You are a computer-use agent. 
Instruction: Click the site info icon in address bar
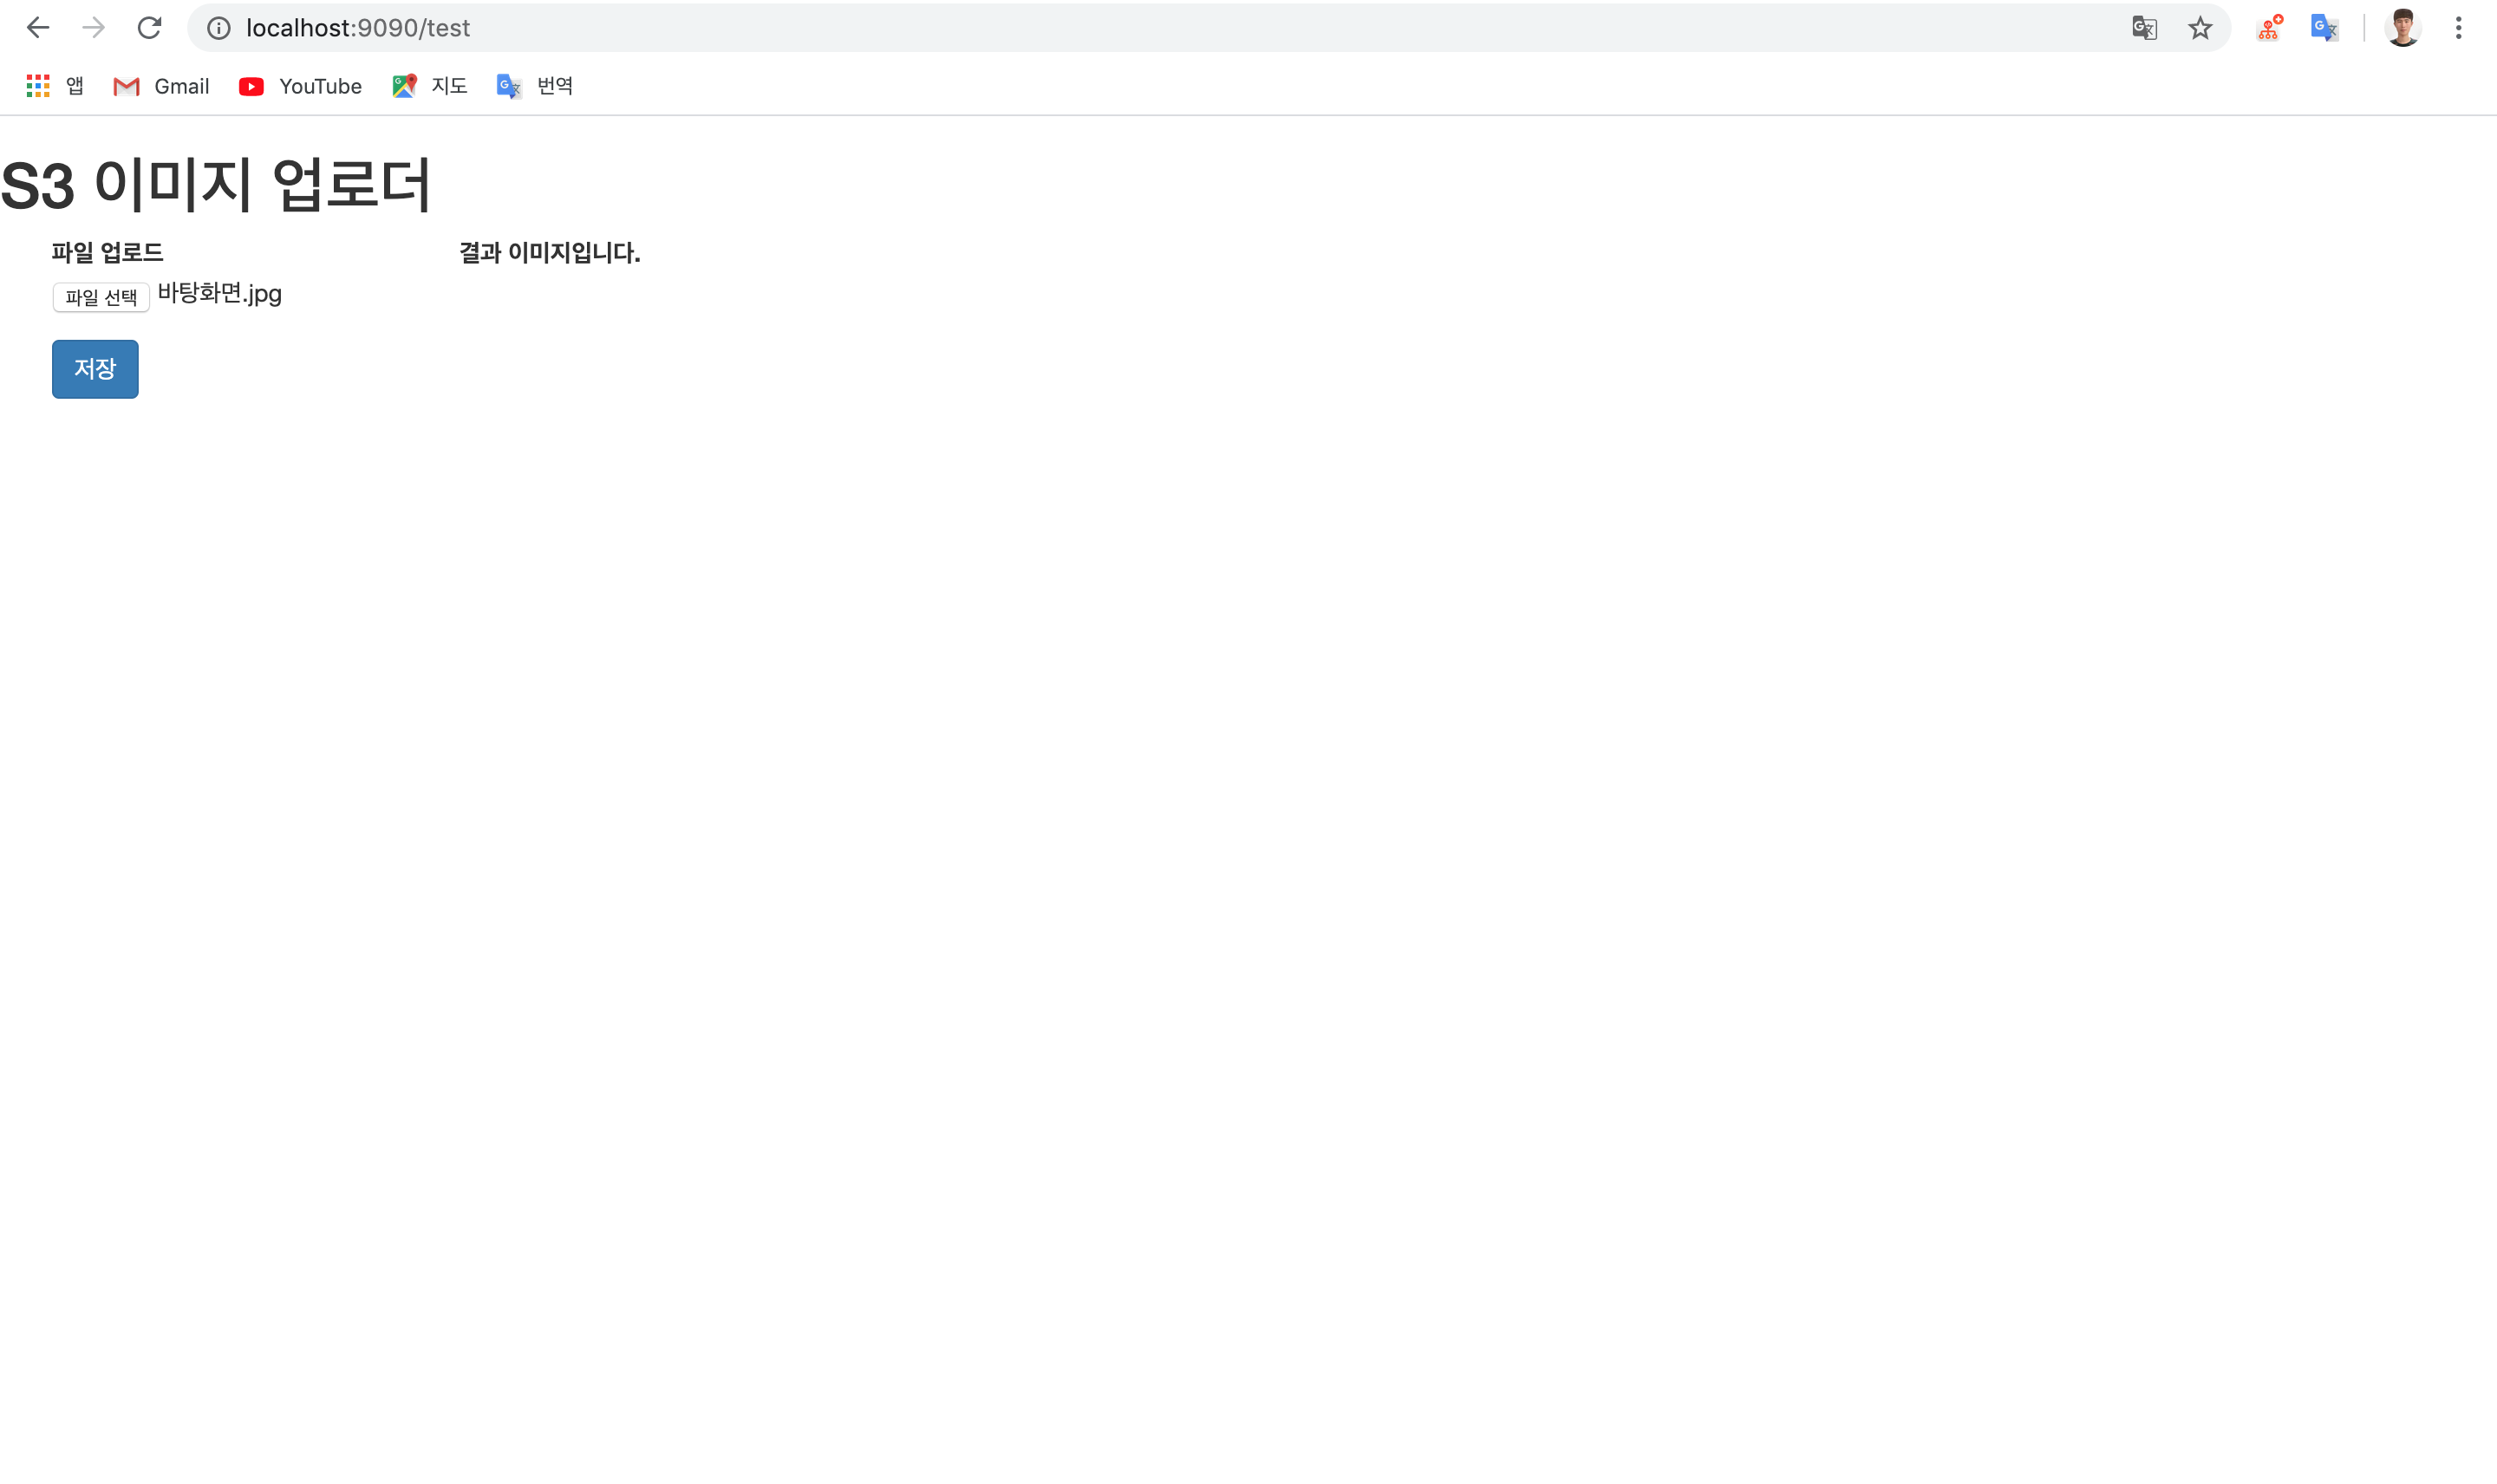pos(219,28)
